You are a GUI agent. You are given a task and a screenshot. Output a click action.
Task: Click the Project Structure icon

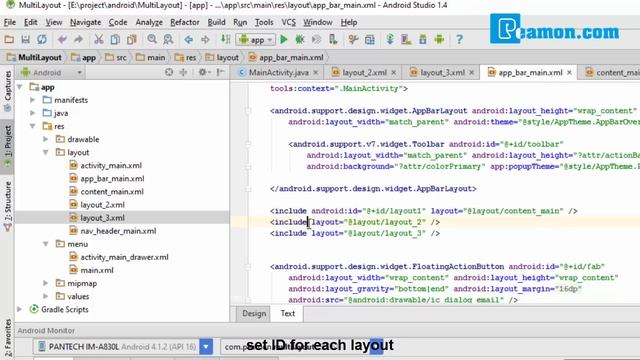(x=370, y=40)
